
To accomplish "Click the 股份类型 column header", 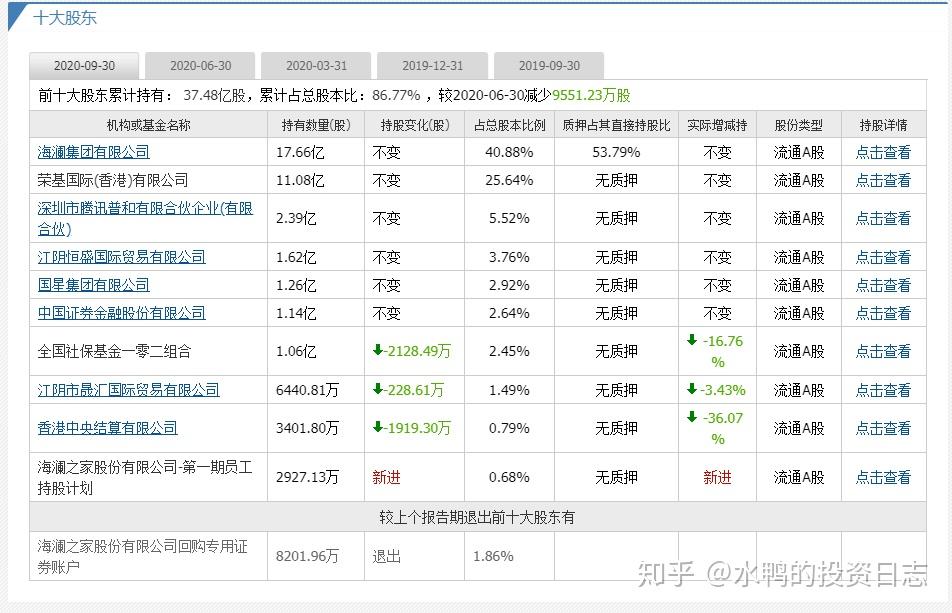I will click(x=799, y=125).
